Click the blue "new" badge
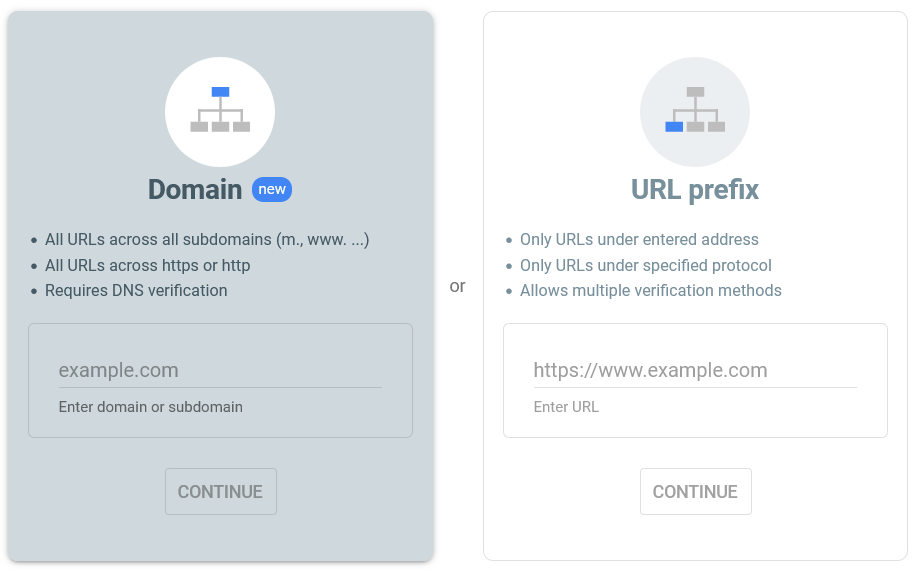This screenshot has height=571, width=917. tap(272, 190)
